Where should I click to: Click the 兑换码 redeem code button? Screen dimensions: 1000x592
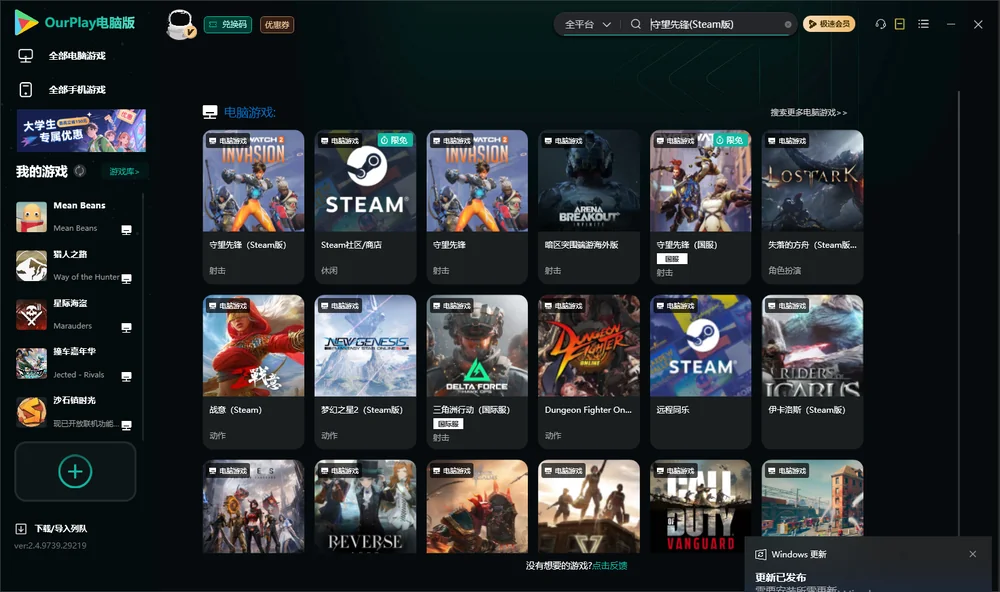coord(228,24)
